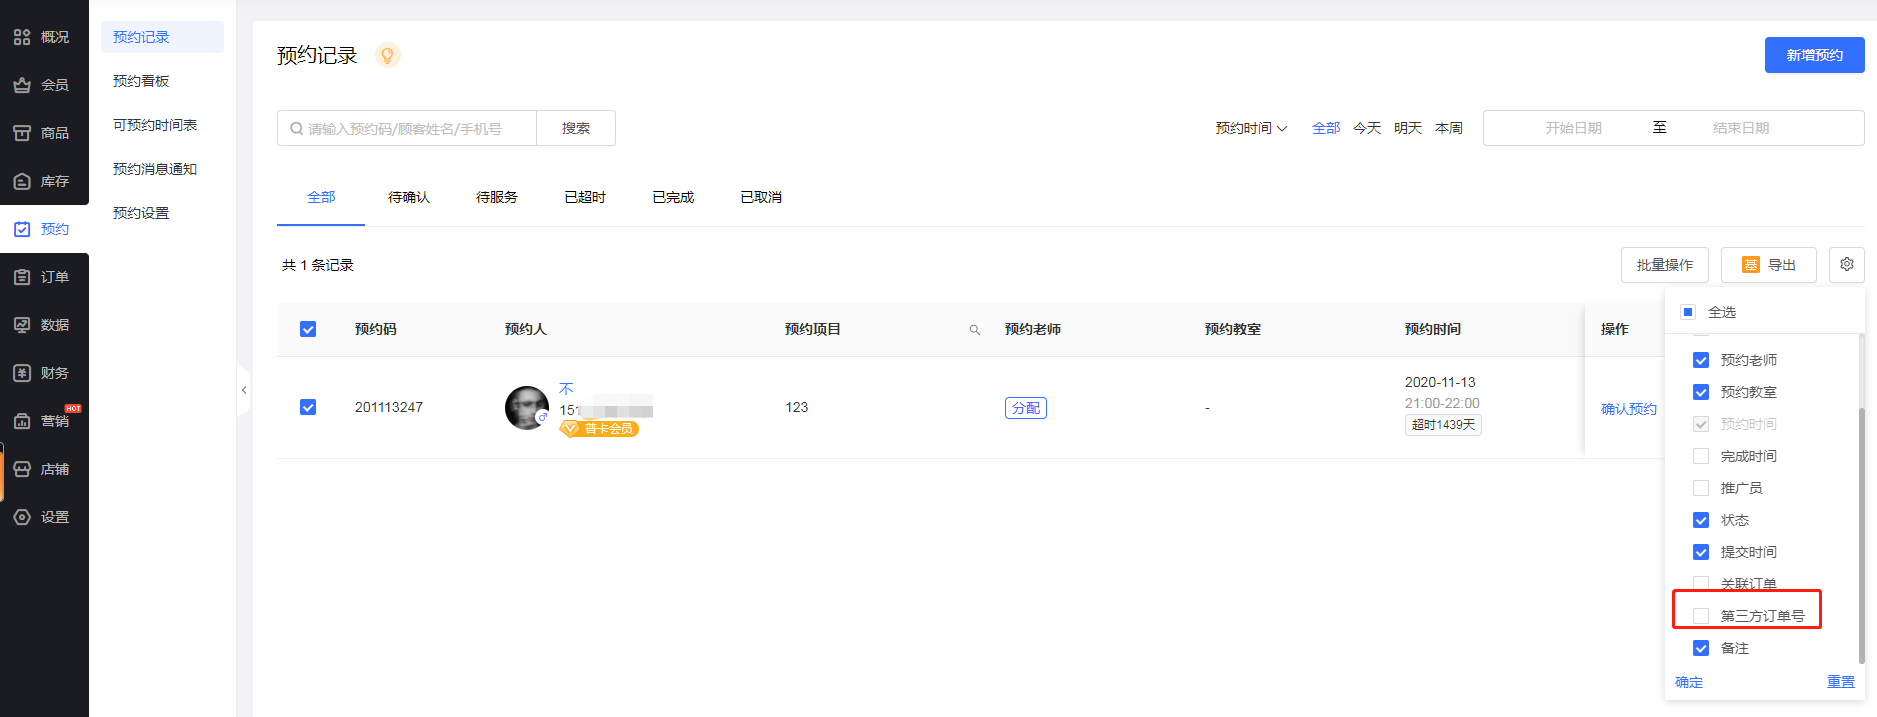The image size is (1877, 717).
Task: Click the 超时1439天 overdue tag
Action: (x=1443, y=425)
